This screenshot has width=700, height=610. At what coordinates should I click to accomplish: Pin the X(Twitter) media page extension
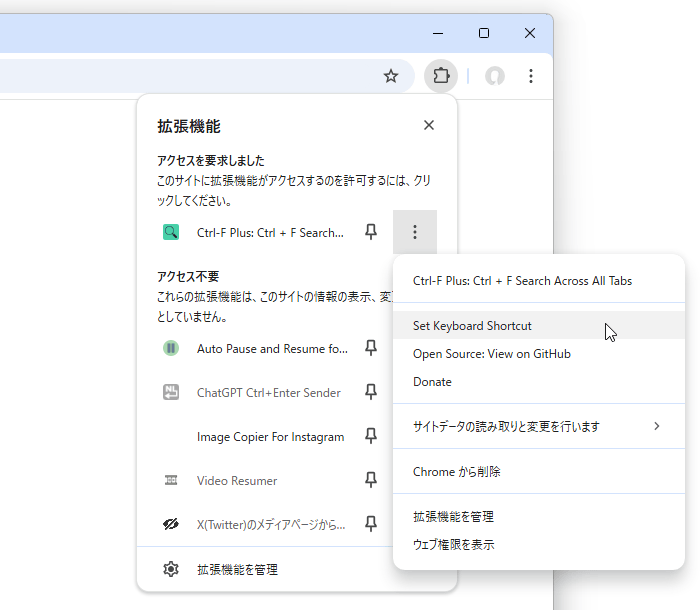pyautogui.click(x=371, y=524)
